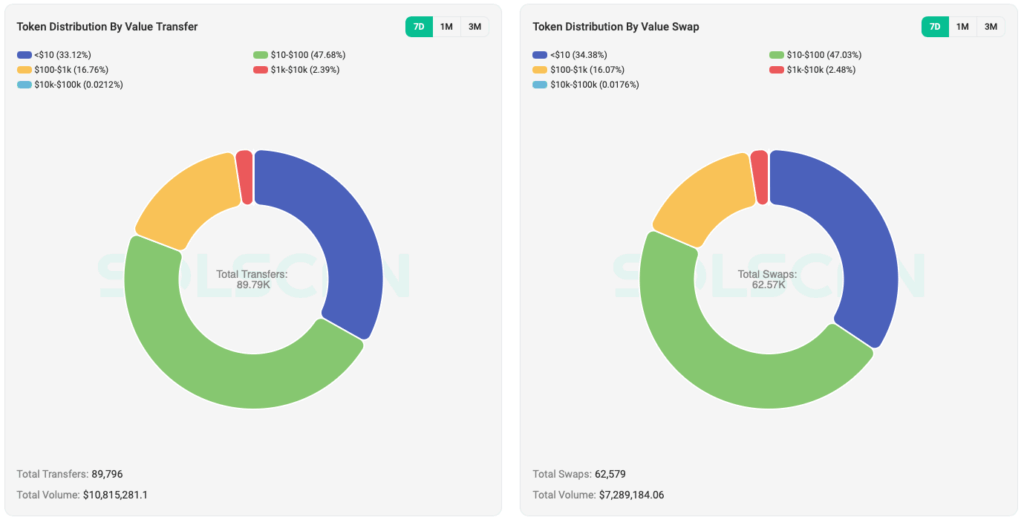Switch Value Transfer chart to 1M

446,27
